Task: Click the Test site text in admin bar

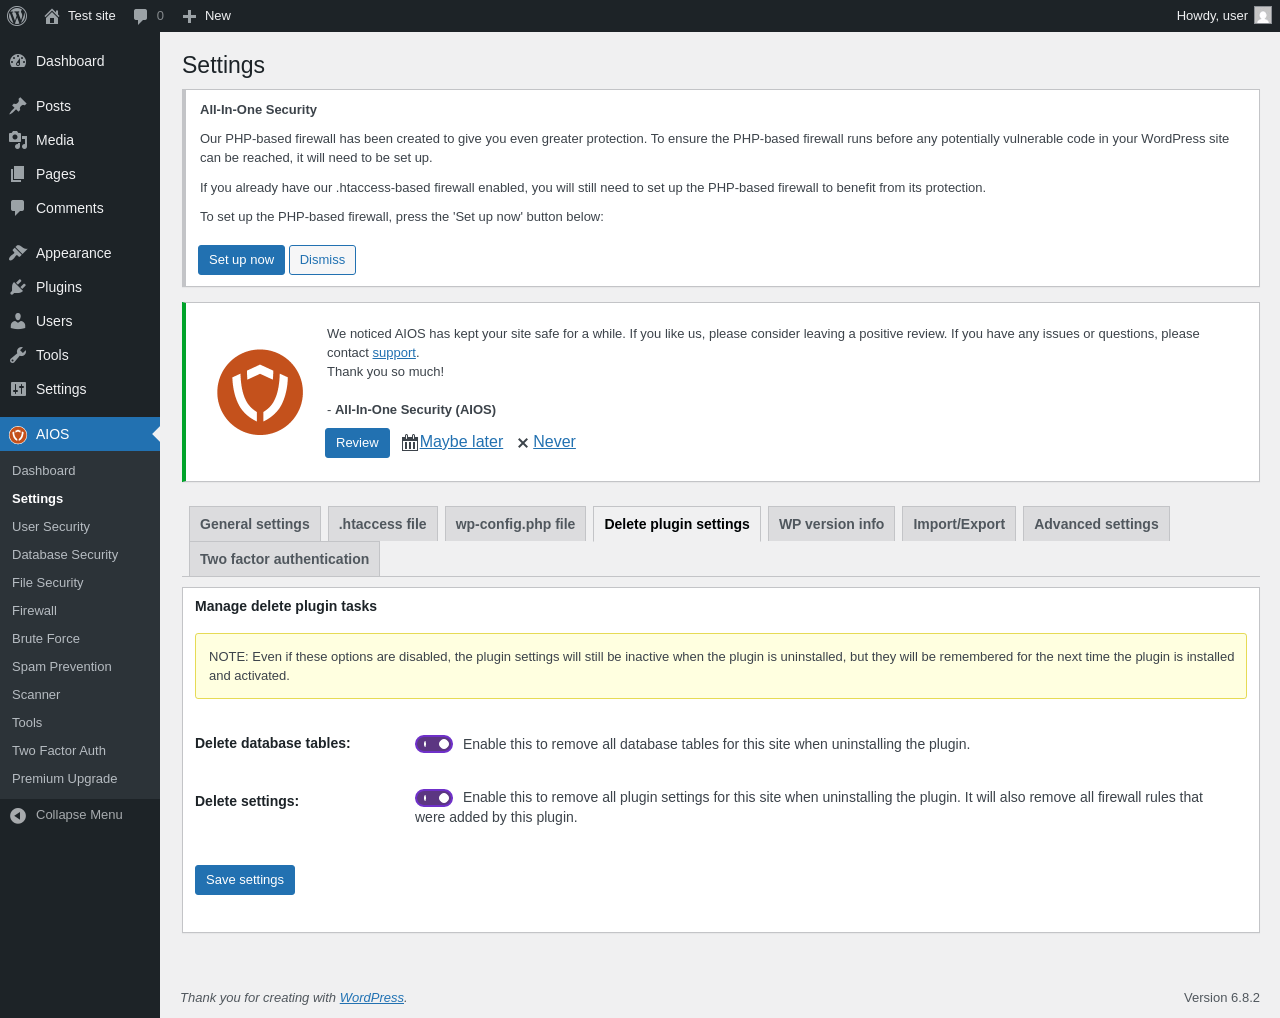Action: [x=92, y=16]
